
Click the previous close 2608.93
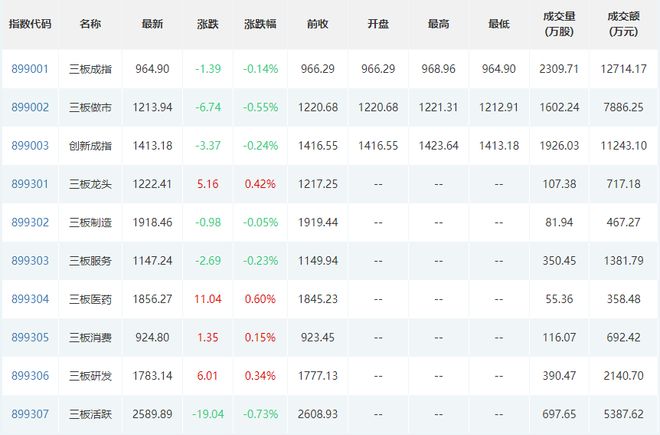coord(317,414)
